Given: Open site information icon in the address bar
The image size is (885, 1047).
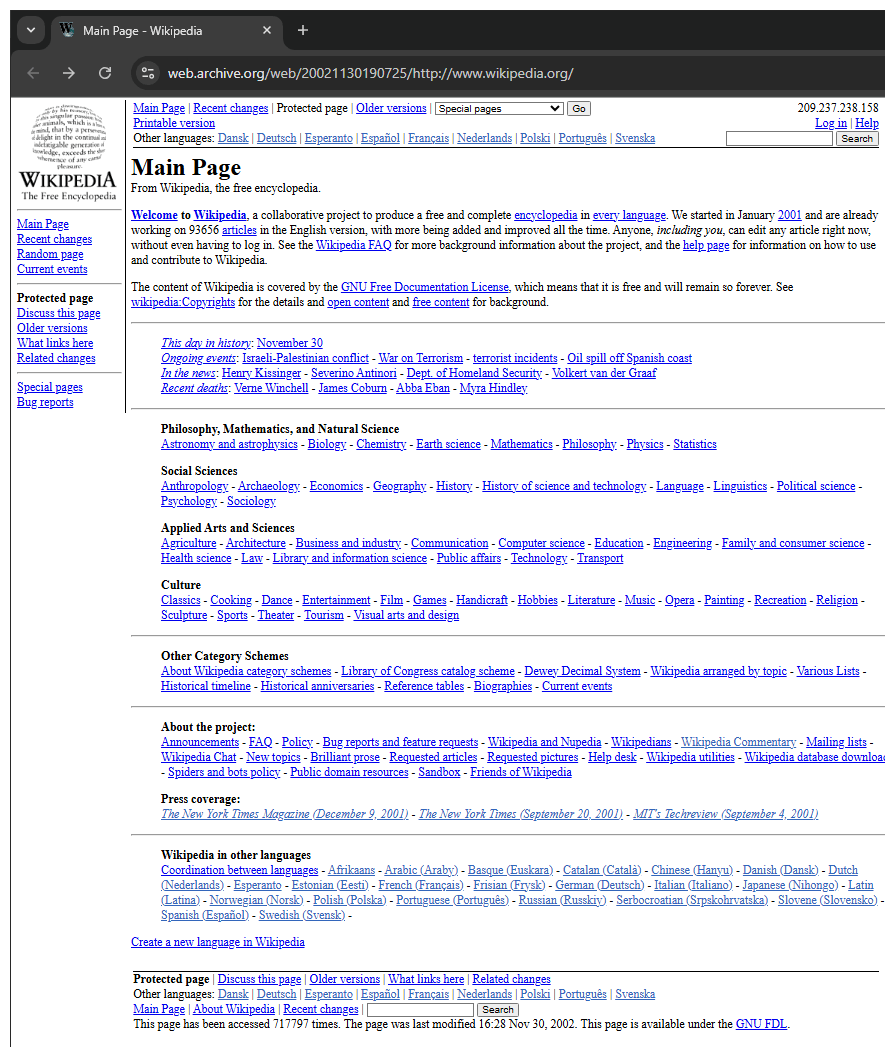Looking at the screenshot, I should (147, 73).
